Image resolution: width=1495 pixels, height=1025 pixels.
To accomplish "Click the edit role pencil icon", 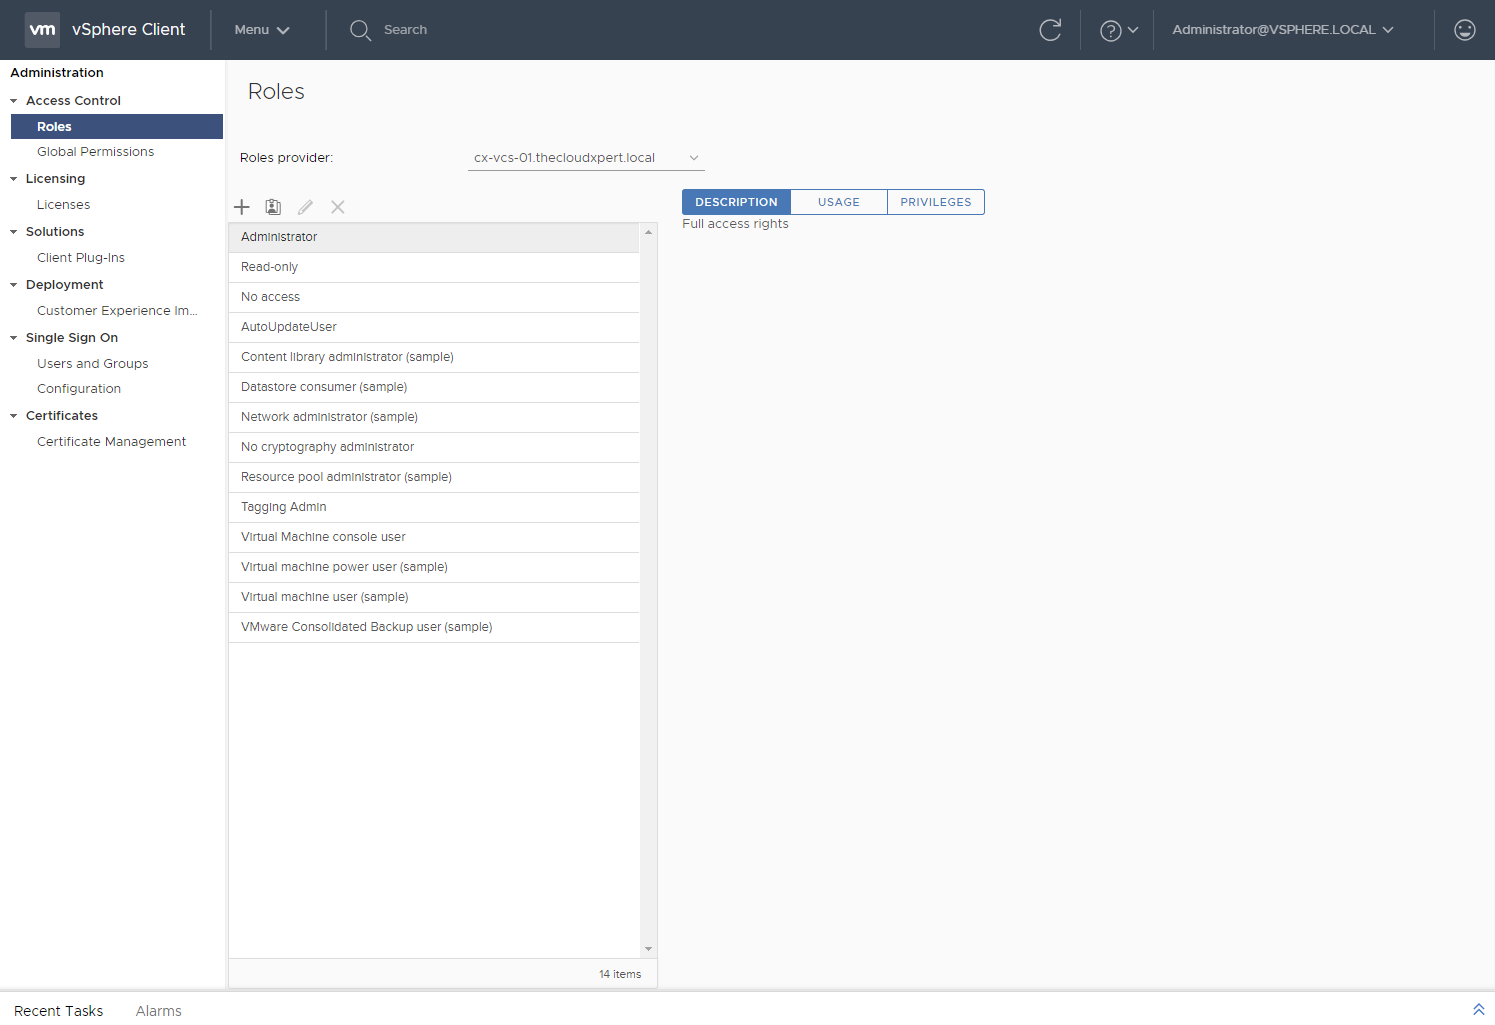I will pyautogui.click(x=305, y=207).
